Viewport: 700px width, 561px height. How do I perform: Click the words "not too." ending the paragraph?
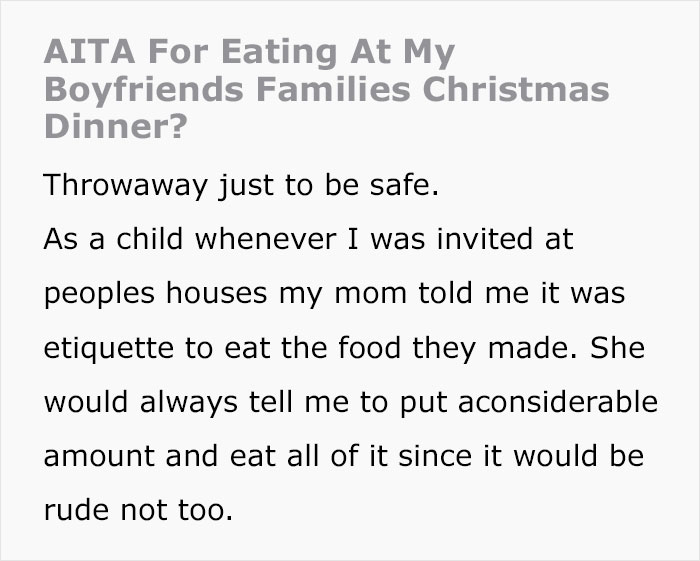point(175,512)
